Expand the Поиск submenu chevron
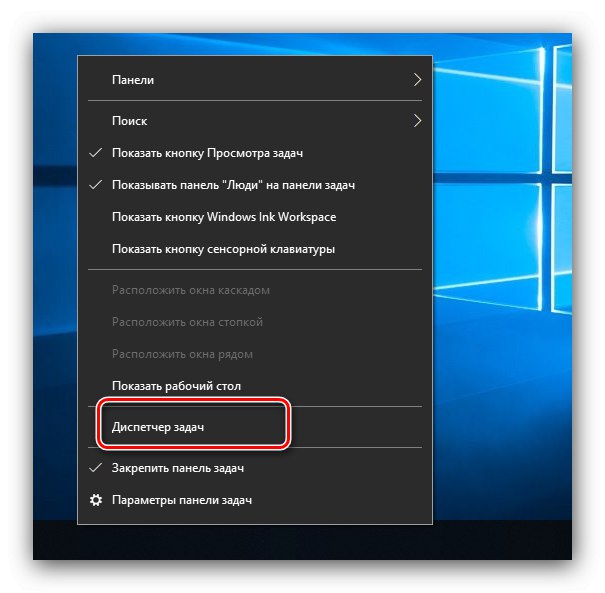605x593 pixels. coord(417,121)
